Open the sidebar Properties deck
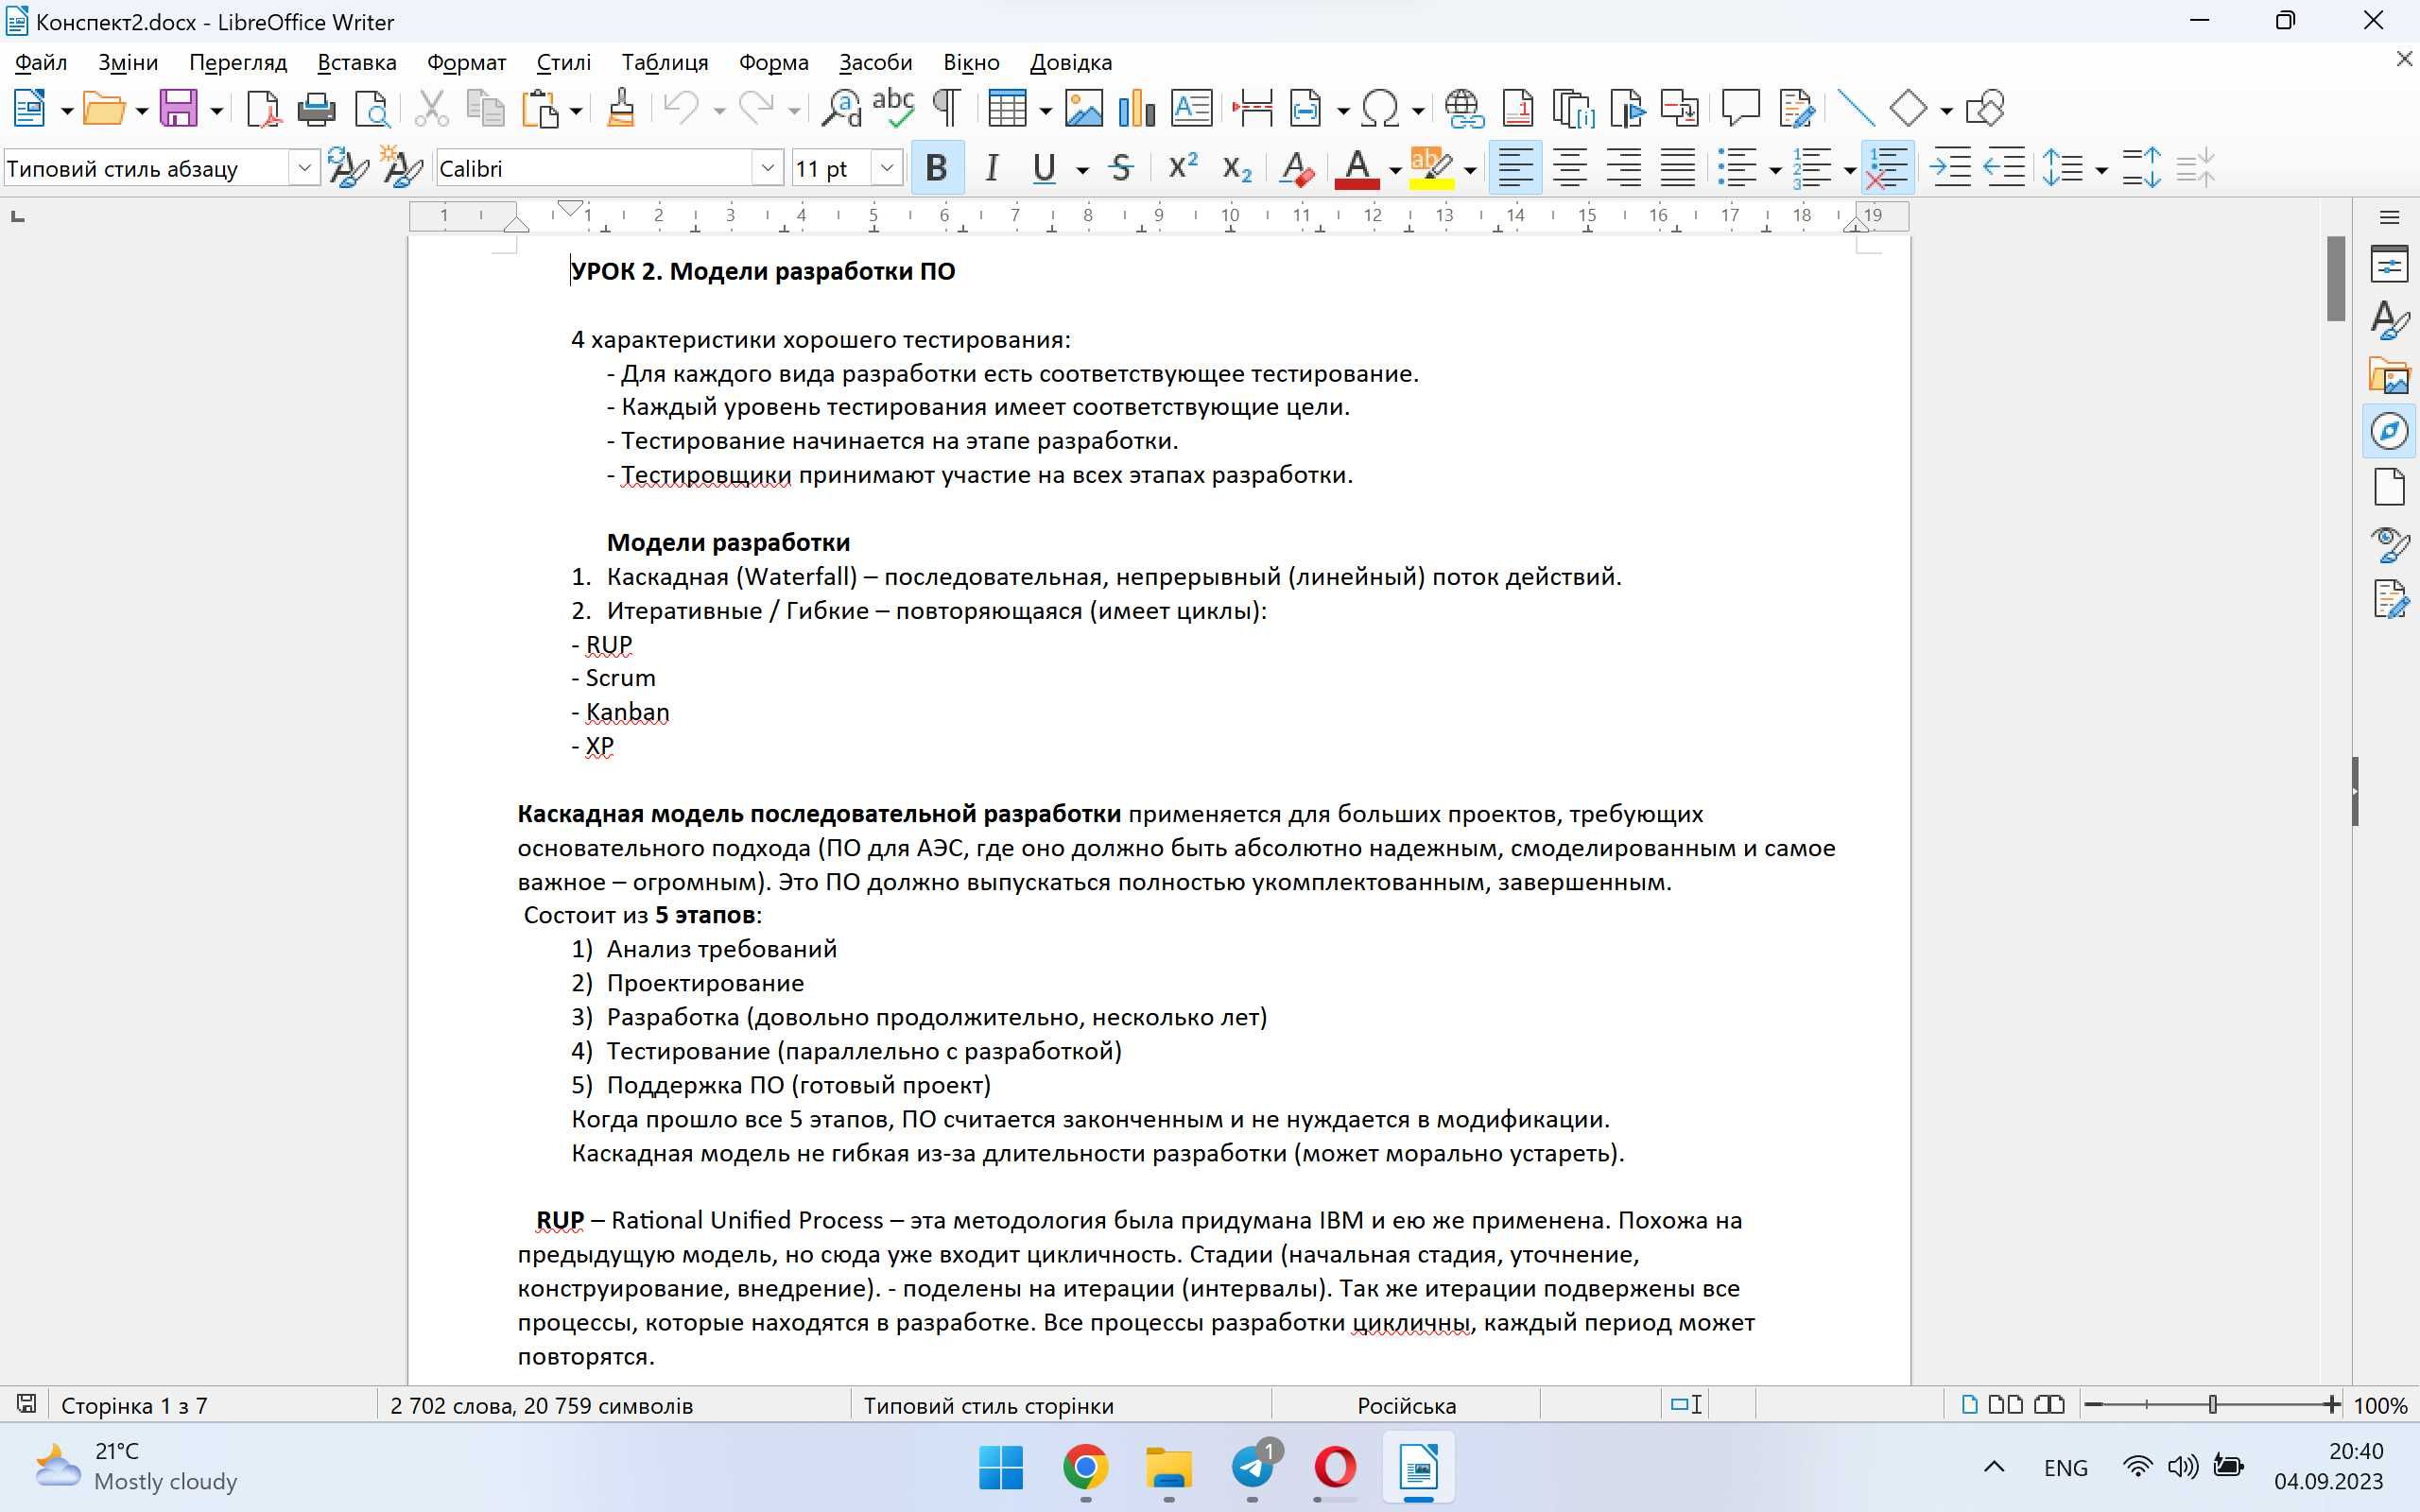This screenshot has width=2420, height=1512. tap(2389, 265)
